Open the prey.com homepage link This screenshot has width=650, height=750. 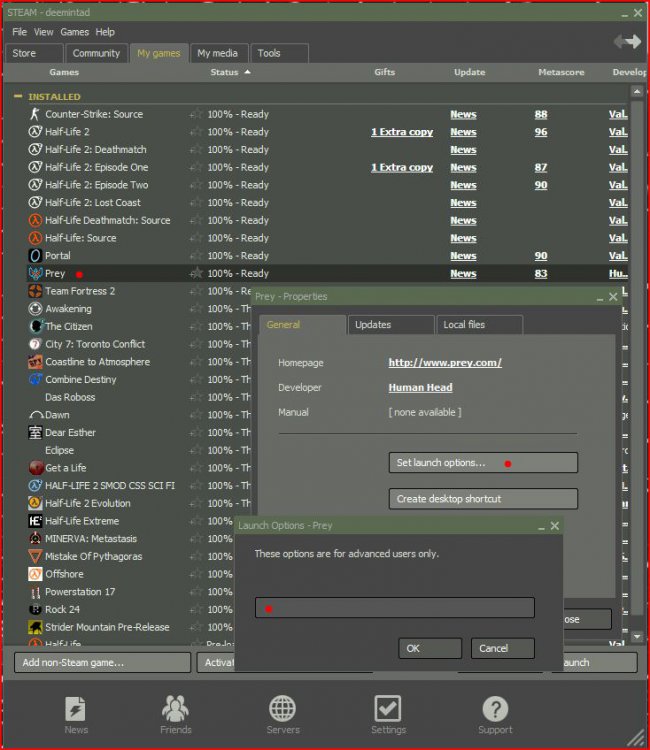(x=445, y=363)
